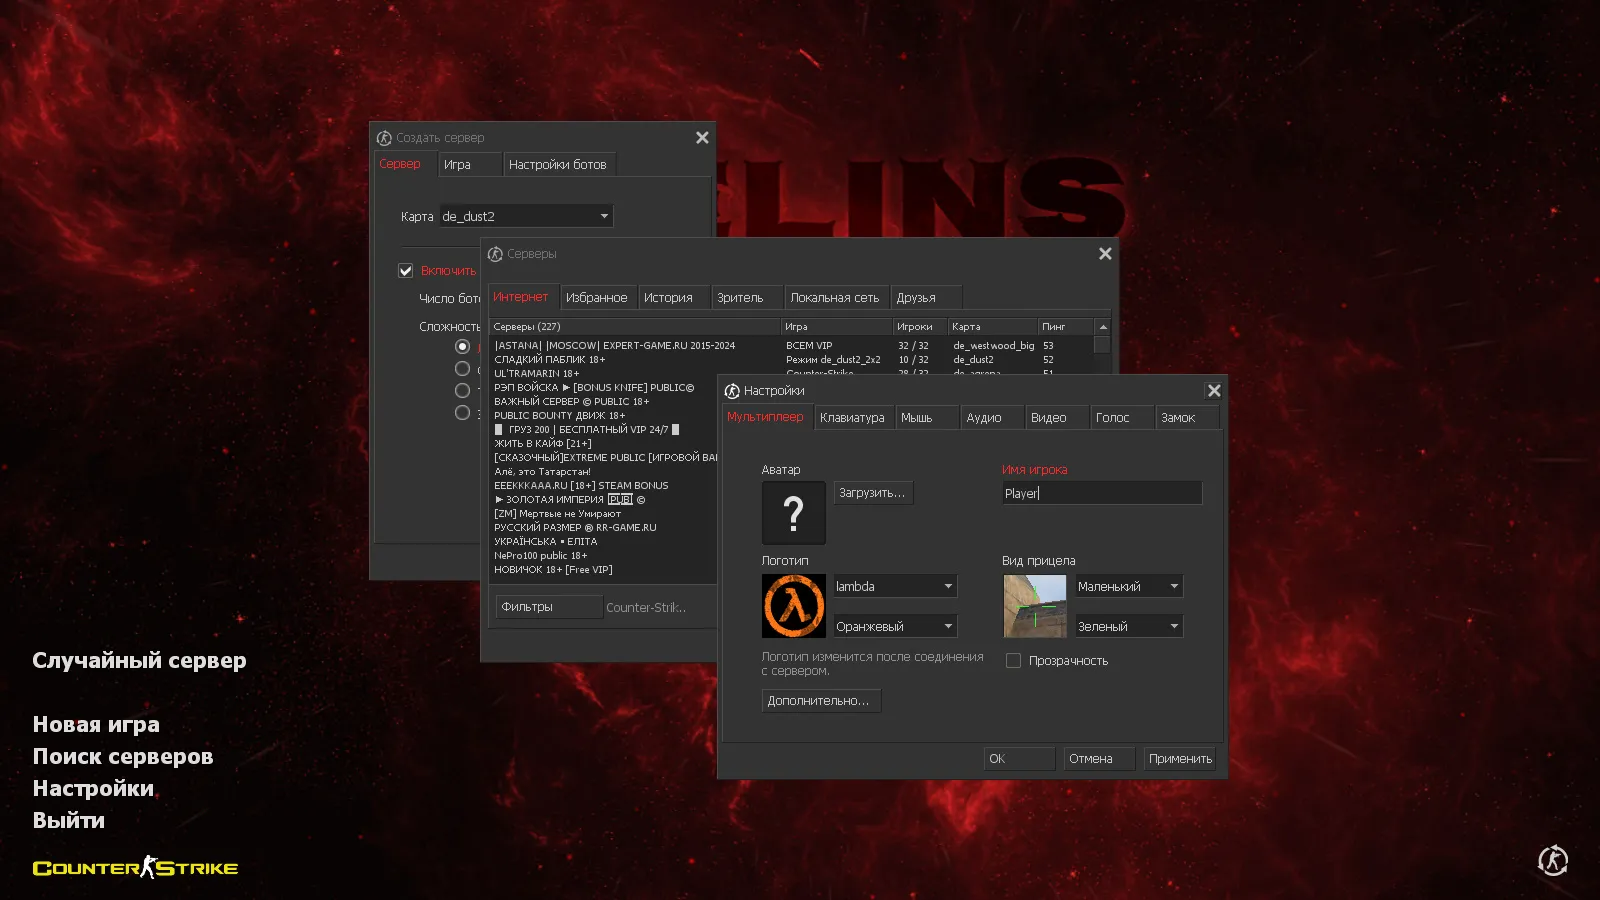Click the Counter-Strike logo at bottom left
This screenshot has height=900, width=1600.
pyautogui.click(x=135, y=867)
